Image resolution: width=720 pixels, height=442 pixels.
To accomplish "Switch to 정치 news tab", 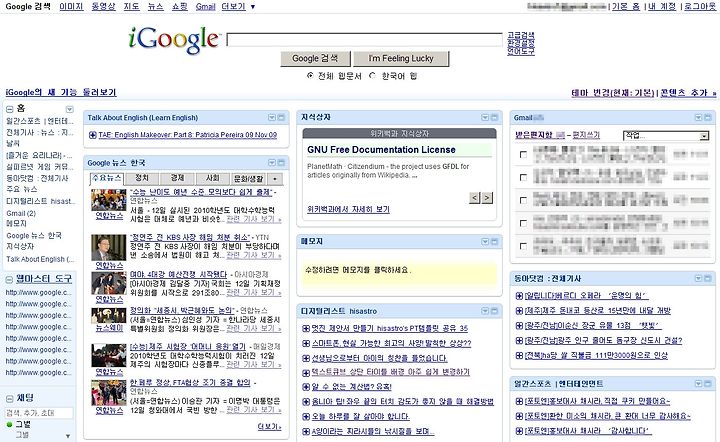I will (x=142, y=179).
